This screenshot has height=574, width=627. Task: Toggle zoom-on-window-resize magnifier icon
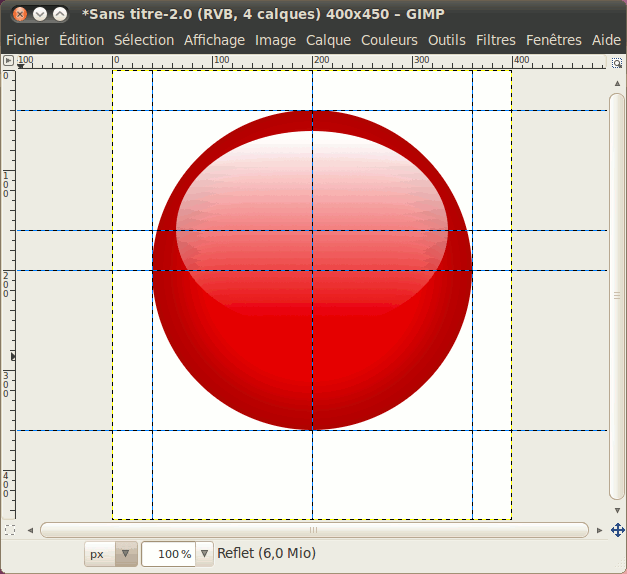point(618,62)
